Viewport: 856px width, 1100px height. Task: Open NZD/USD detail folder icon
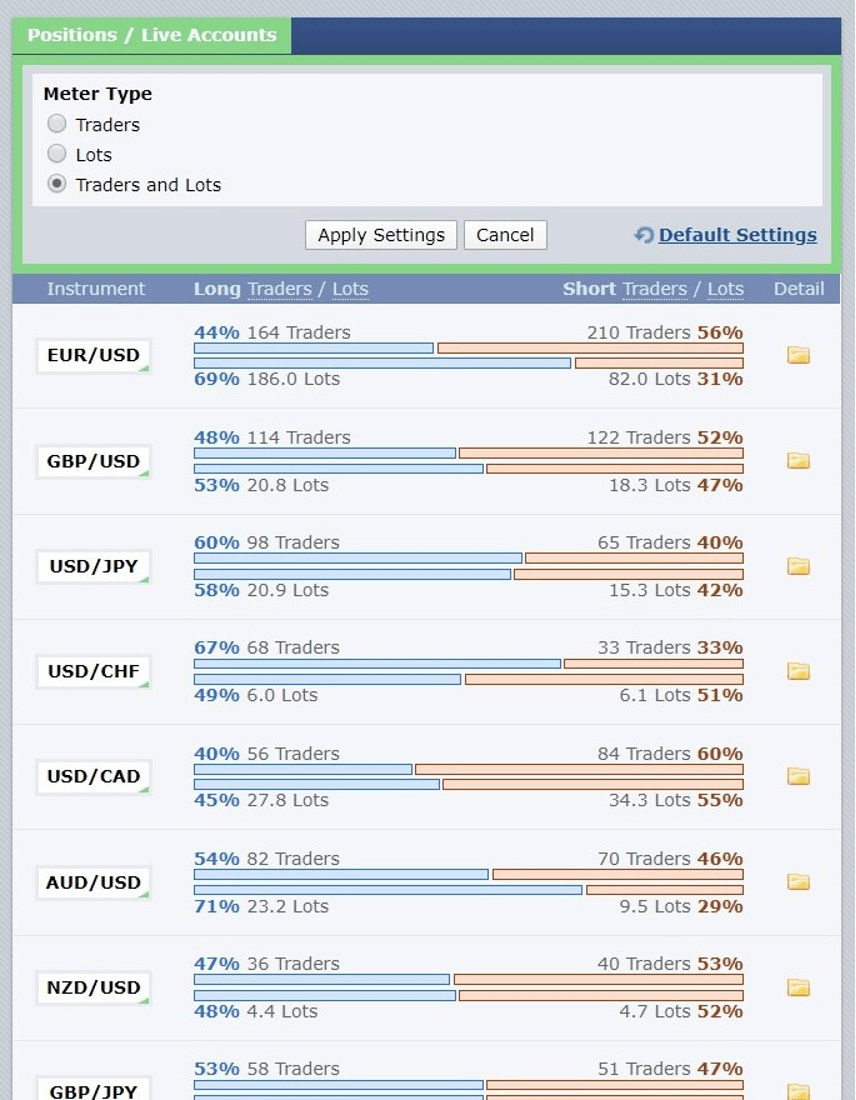click(798, 987)
